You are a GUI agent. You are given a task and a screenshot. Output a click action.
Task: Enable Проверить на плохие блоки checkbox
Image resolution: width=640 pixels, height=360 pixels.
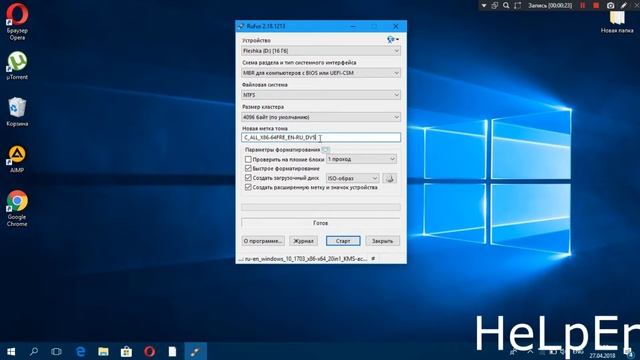click(x=248, y=159)
